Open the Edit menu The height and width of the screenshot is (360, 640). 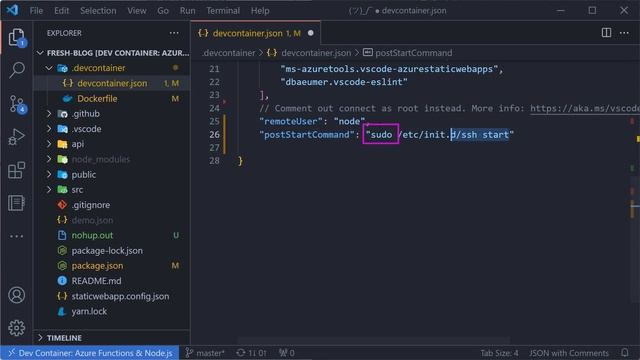point(61,11)
